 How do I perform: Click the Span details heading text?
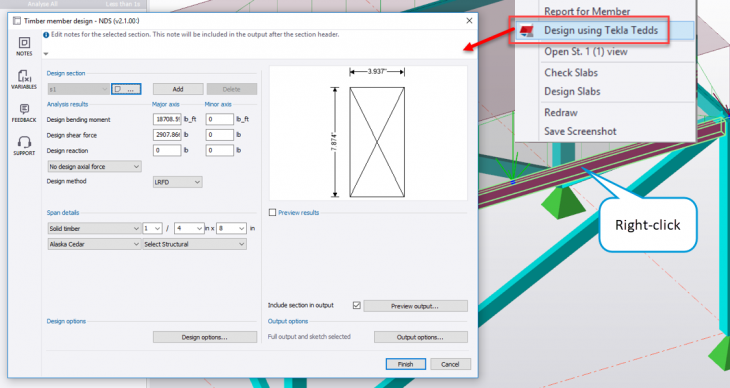(x=63, y=212)
